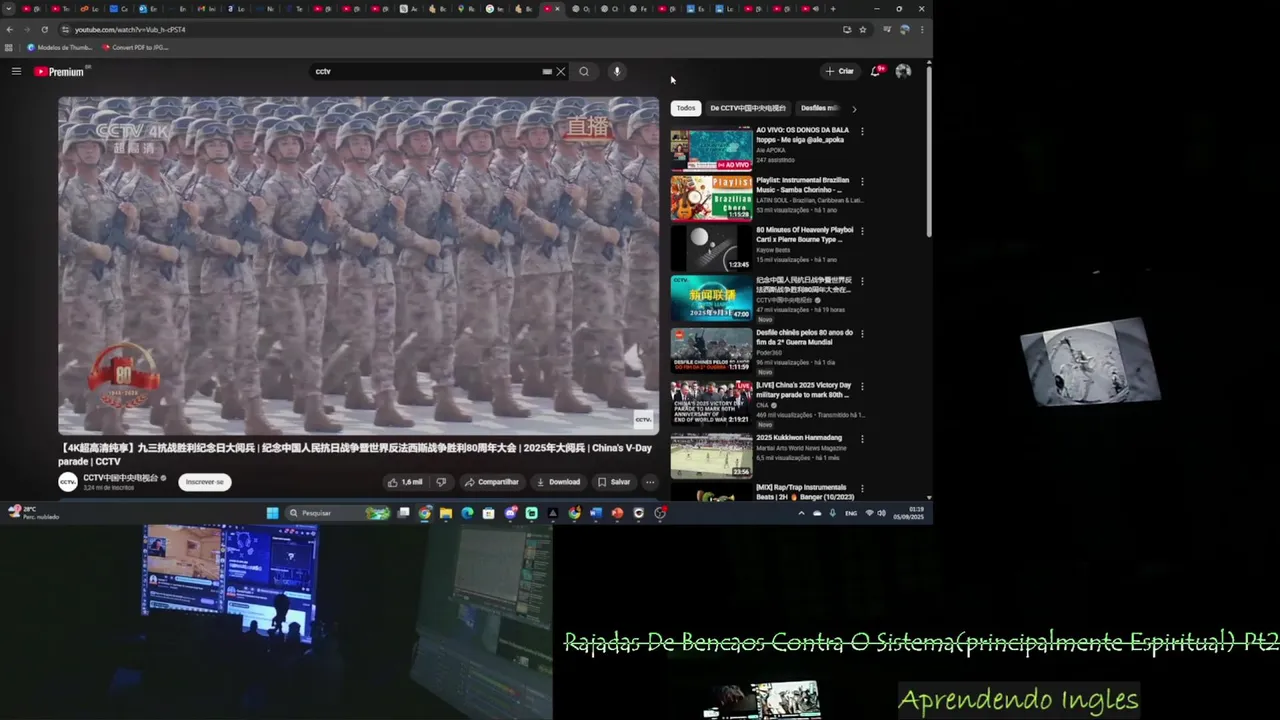Open the CCTV news 47:00 video thumbnail
Screen dimensions: 1280x720
coord(711,298)
